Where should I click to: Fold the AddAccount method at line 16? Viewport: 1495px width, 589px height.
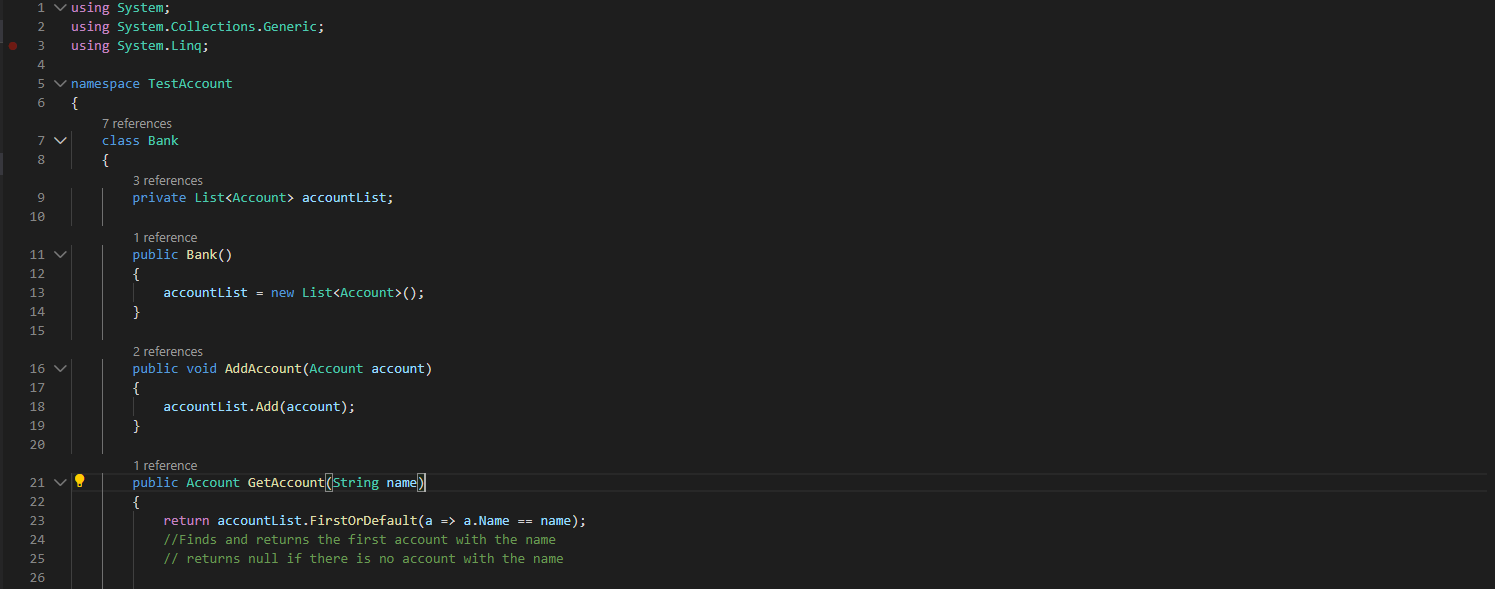coord(60,369)
